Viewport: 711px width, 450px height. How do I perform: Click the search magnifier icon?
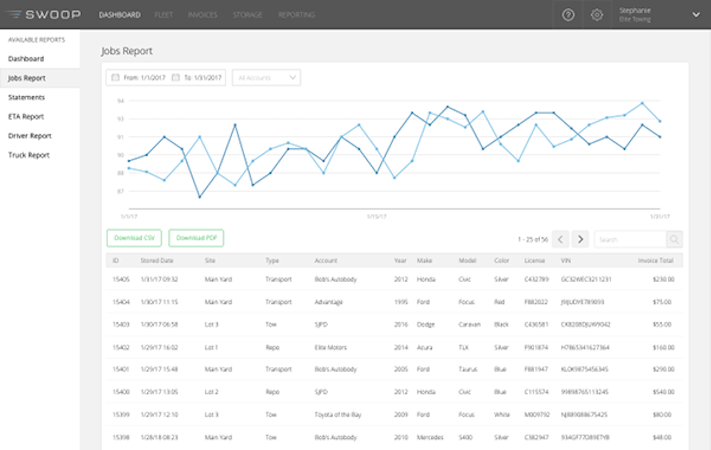coord(674,239)
